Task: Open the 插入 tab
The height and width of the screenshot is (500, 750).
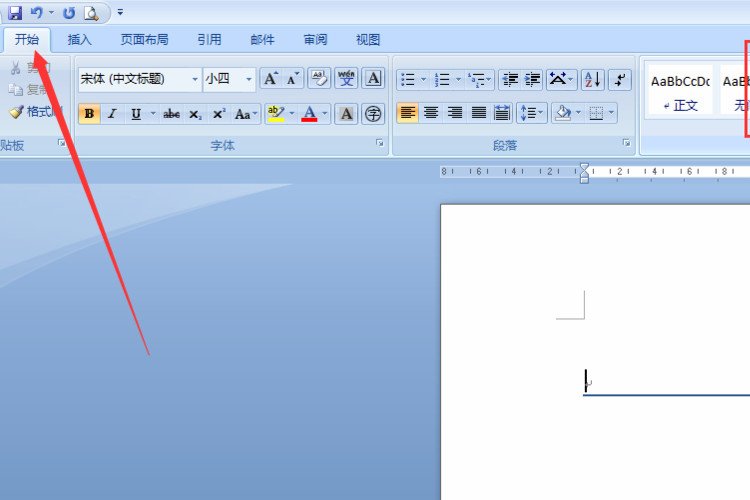Action: 79,40
